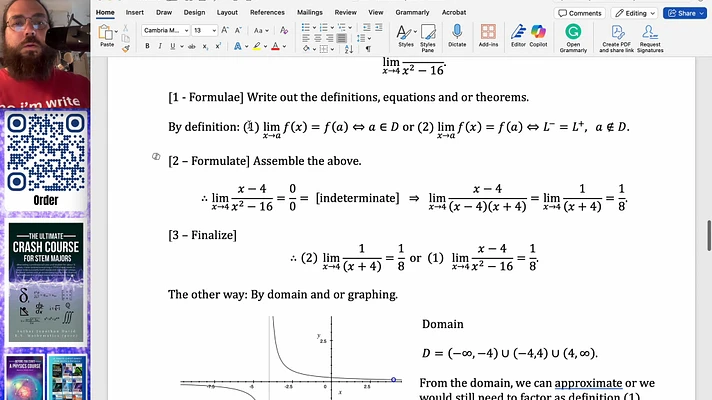Open the Editing mode dropdown
Viewport: 712px width, 400px height.
pyautogui.click(x=635, y=13)
